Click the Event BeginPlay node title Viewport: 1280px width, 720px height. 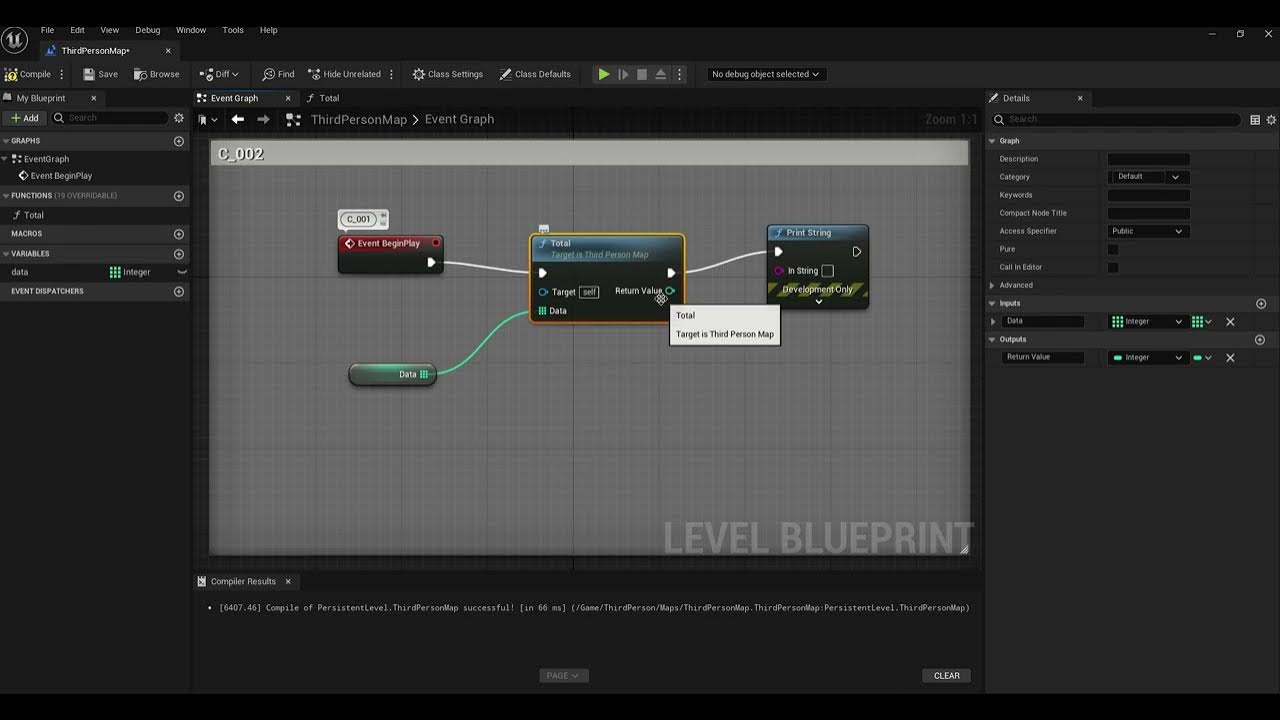[x=388, y=243]
